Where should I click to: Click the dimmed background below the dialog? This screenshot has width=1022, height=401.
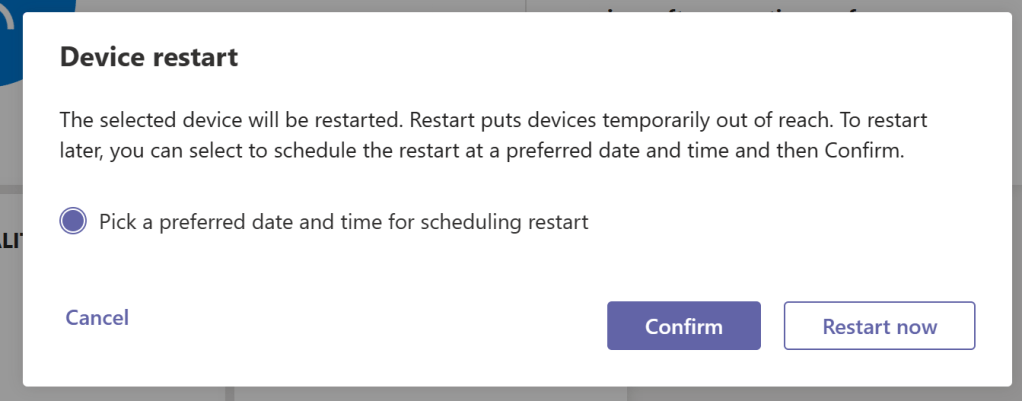pyautogui.click(x=500, y=394)
